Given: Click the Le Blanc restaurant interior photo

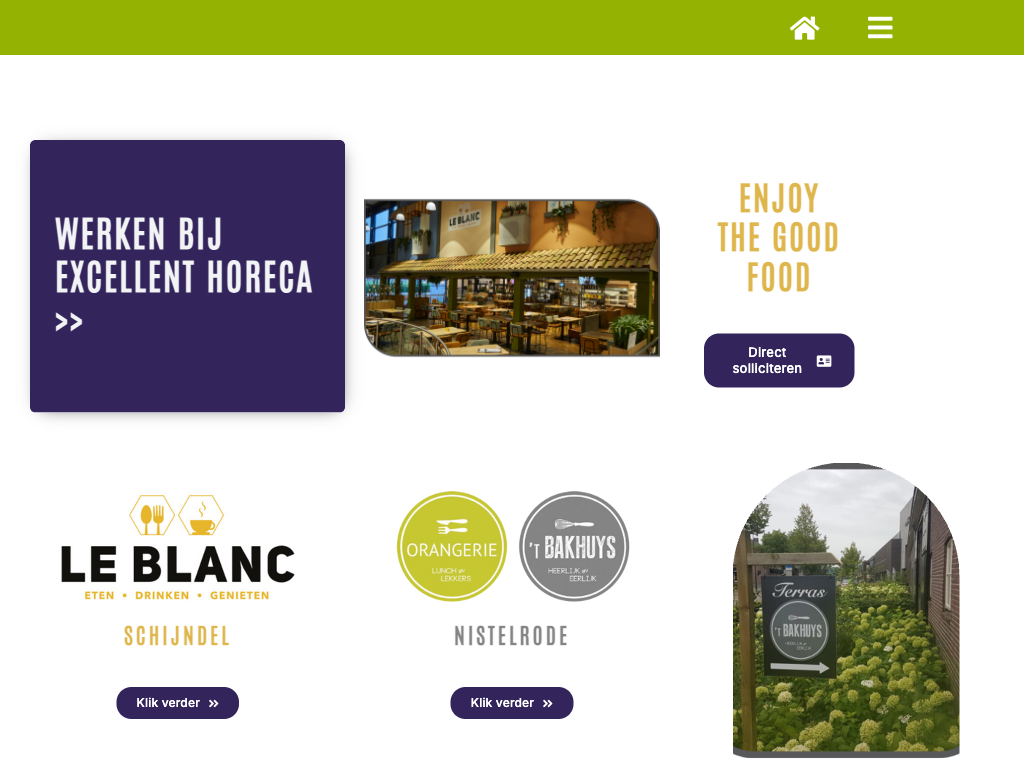Looking at the screenshot, I should click(511, 278).
